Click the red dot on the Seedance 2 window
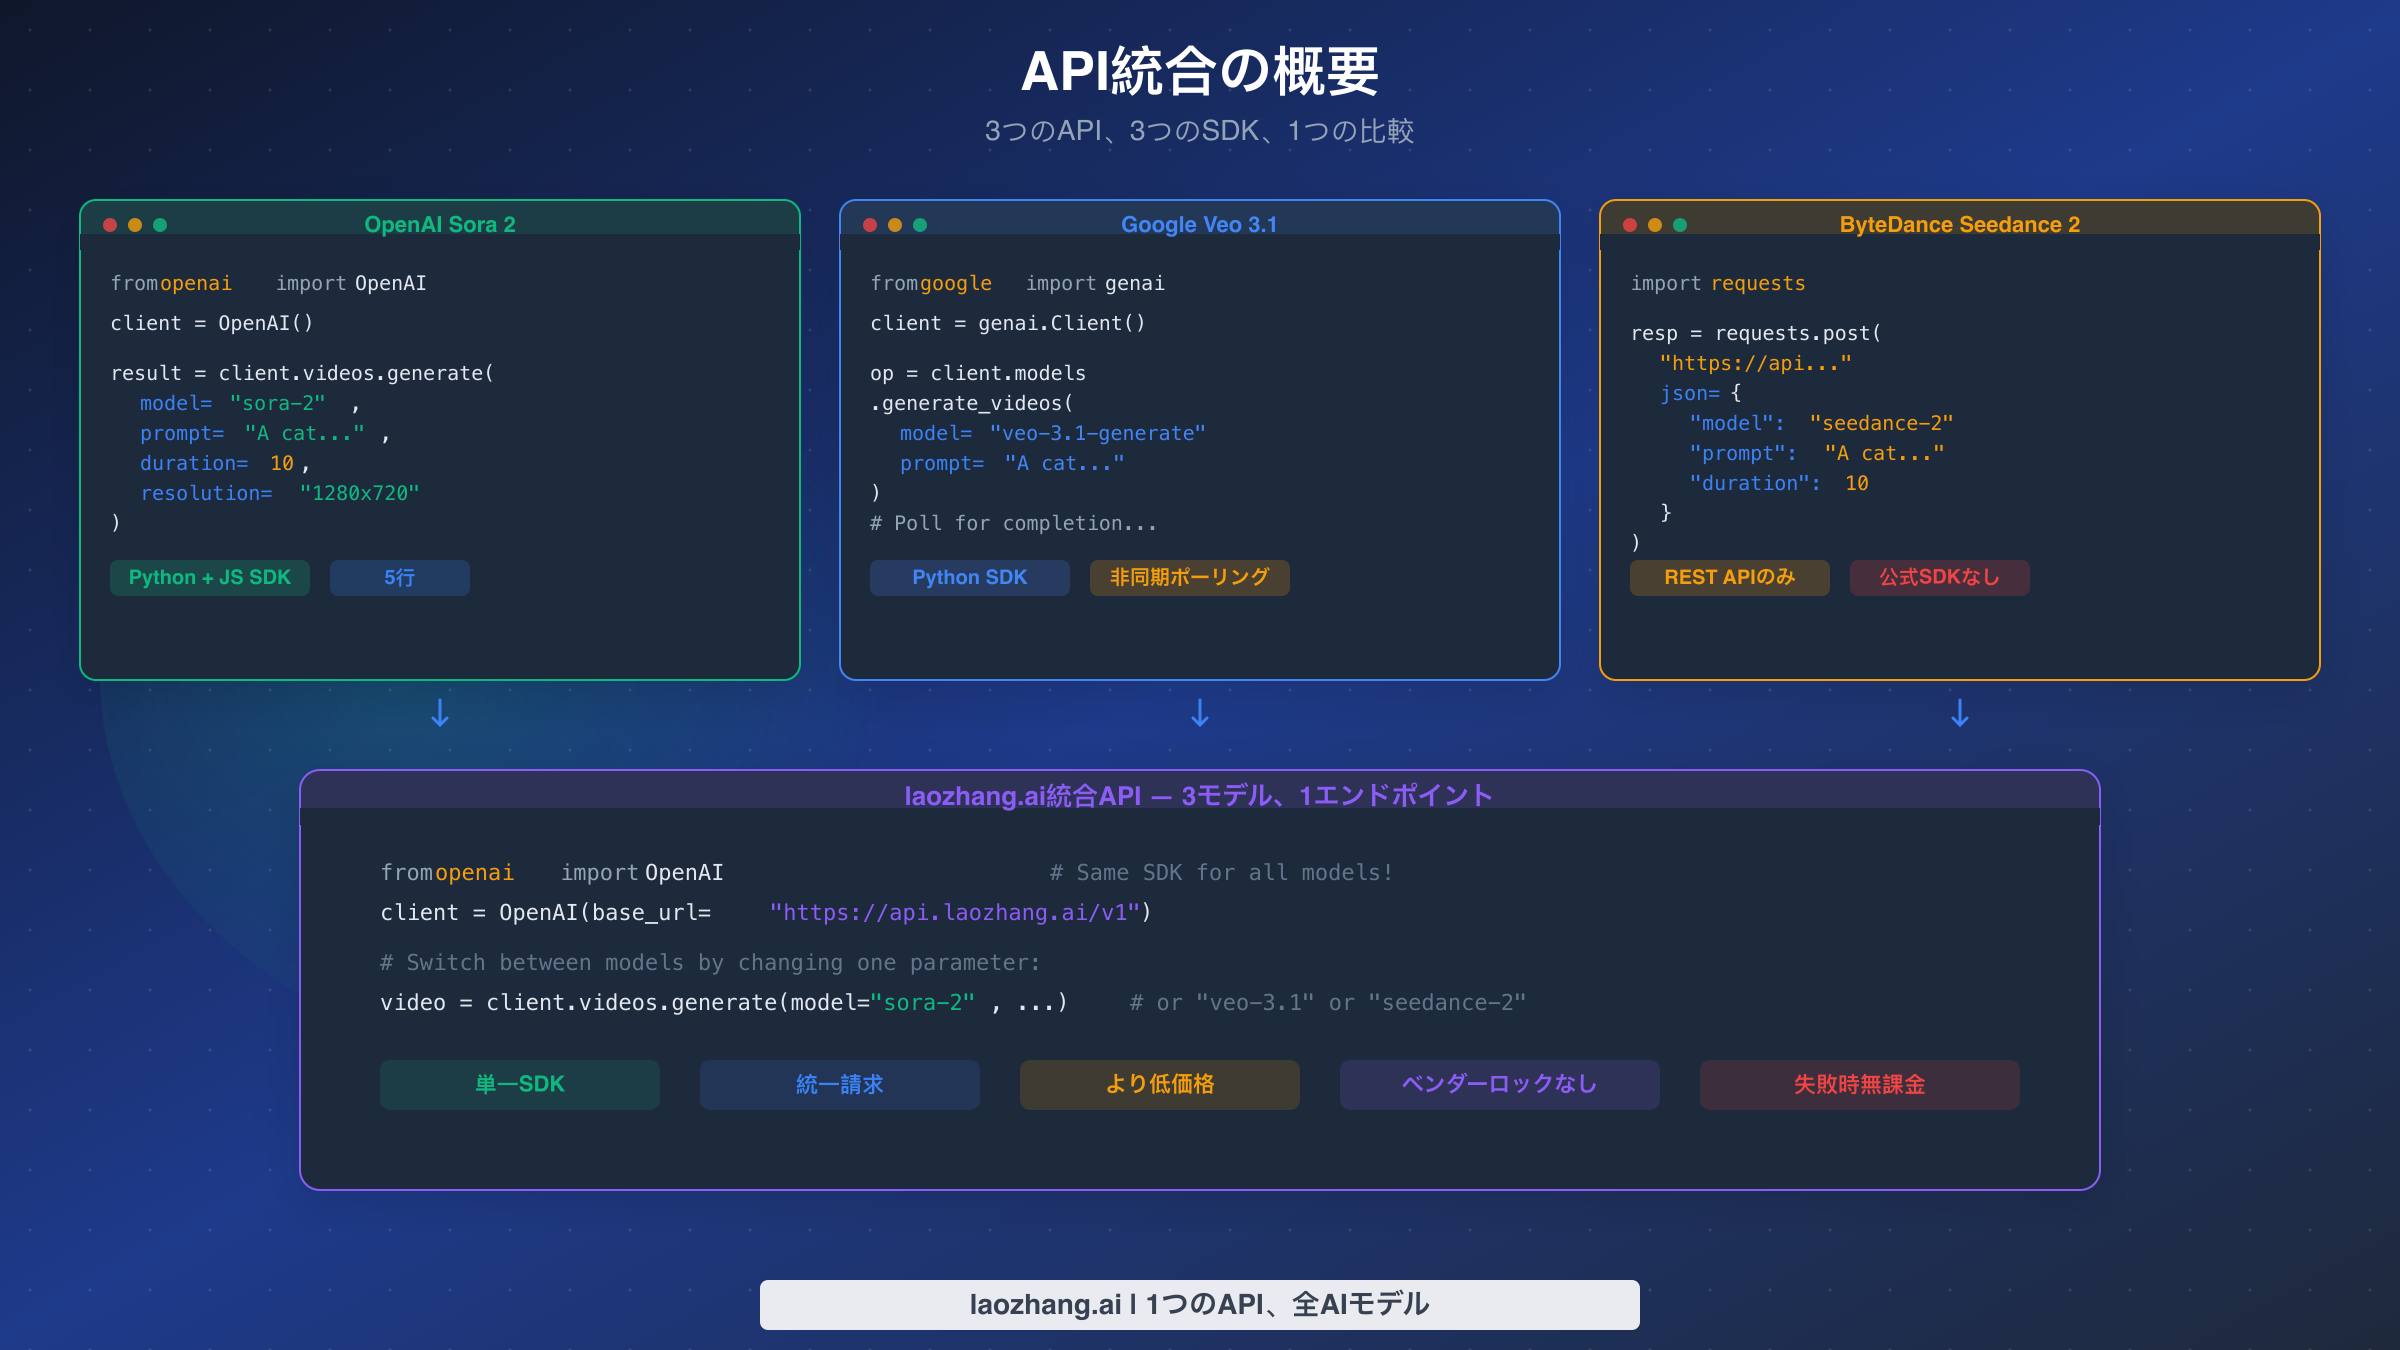The height and width of the screenshot is (1350, 2400). [1628, 226]
